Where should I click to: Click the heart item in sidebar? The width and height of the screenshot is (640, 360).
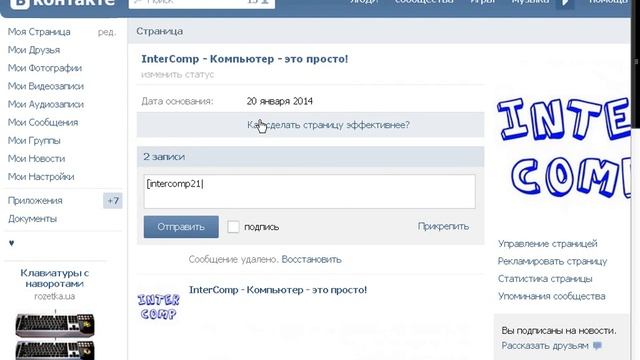click(11, 243)
